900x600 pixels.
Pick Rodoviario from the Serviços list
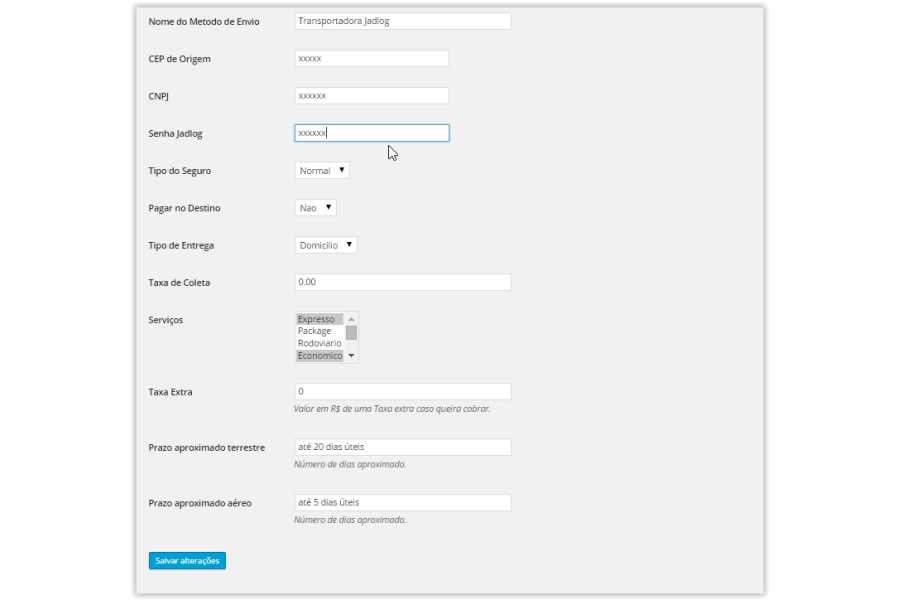(319, 343)
